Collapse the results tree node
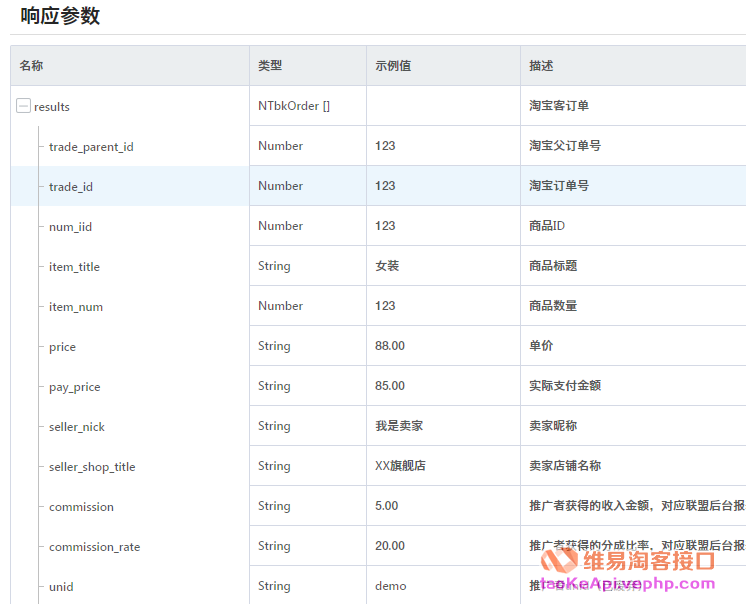Image resolution: width=746 pixels, height=604 pixels. pyautogui.click(x=23, y=106)
